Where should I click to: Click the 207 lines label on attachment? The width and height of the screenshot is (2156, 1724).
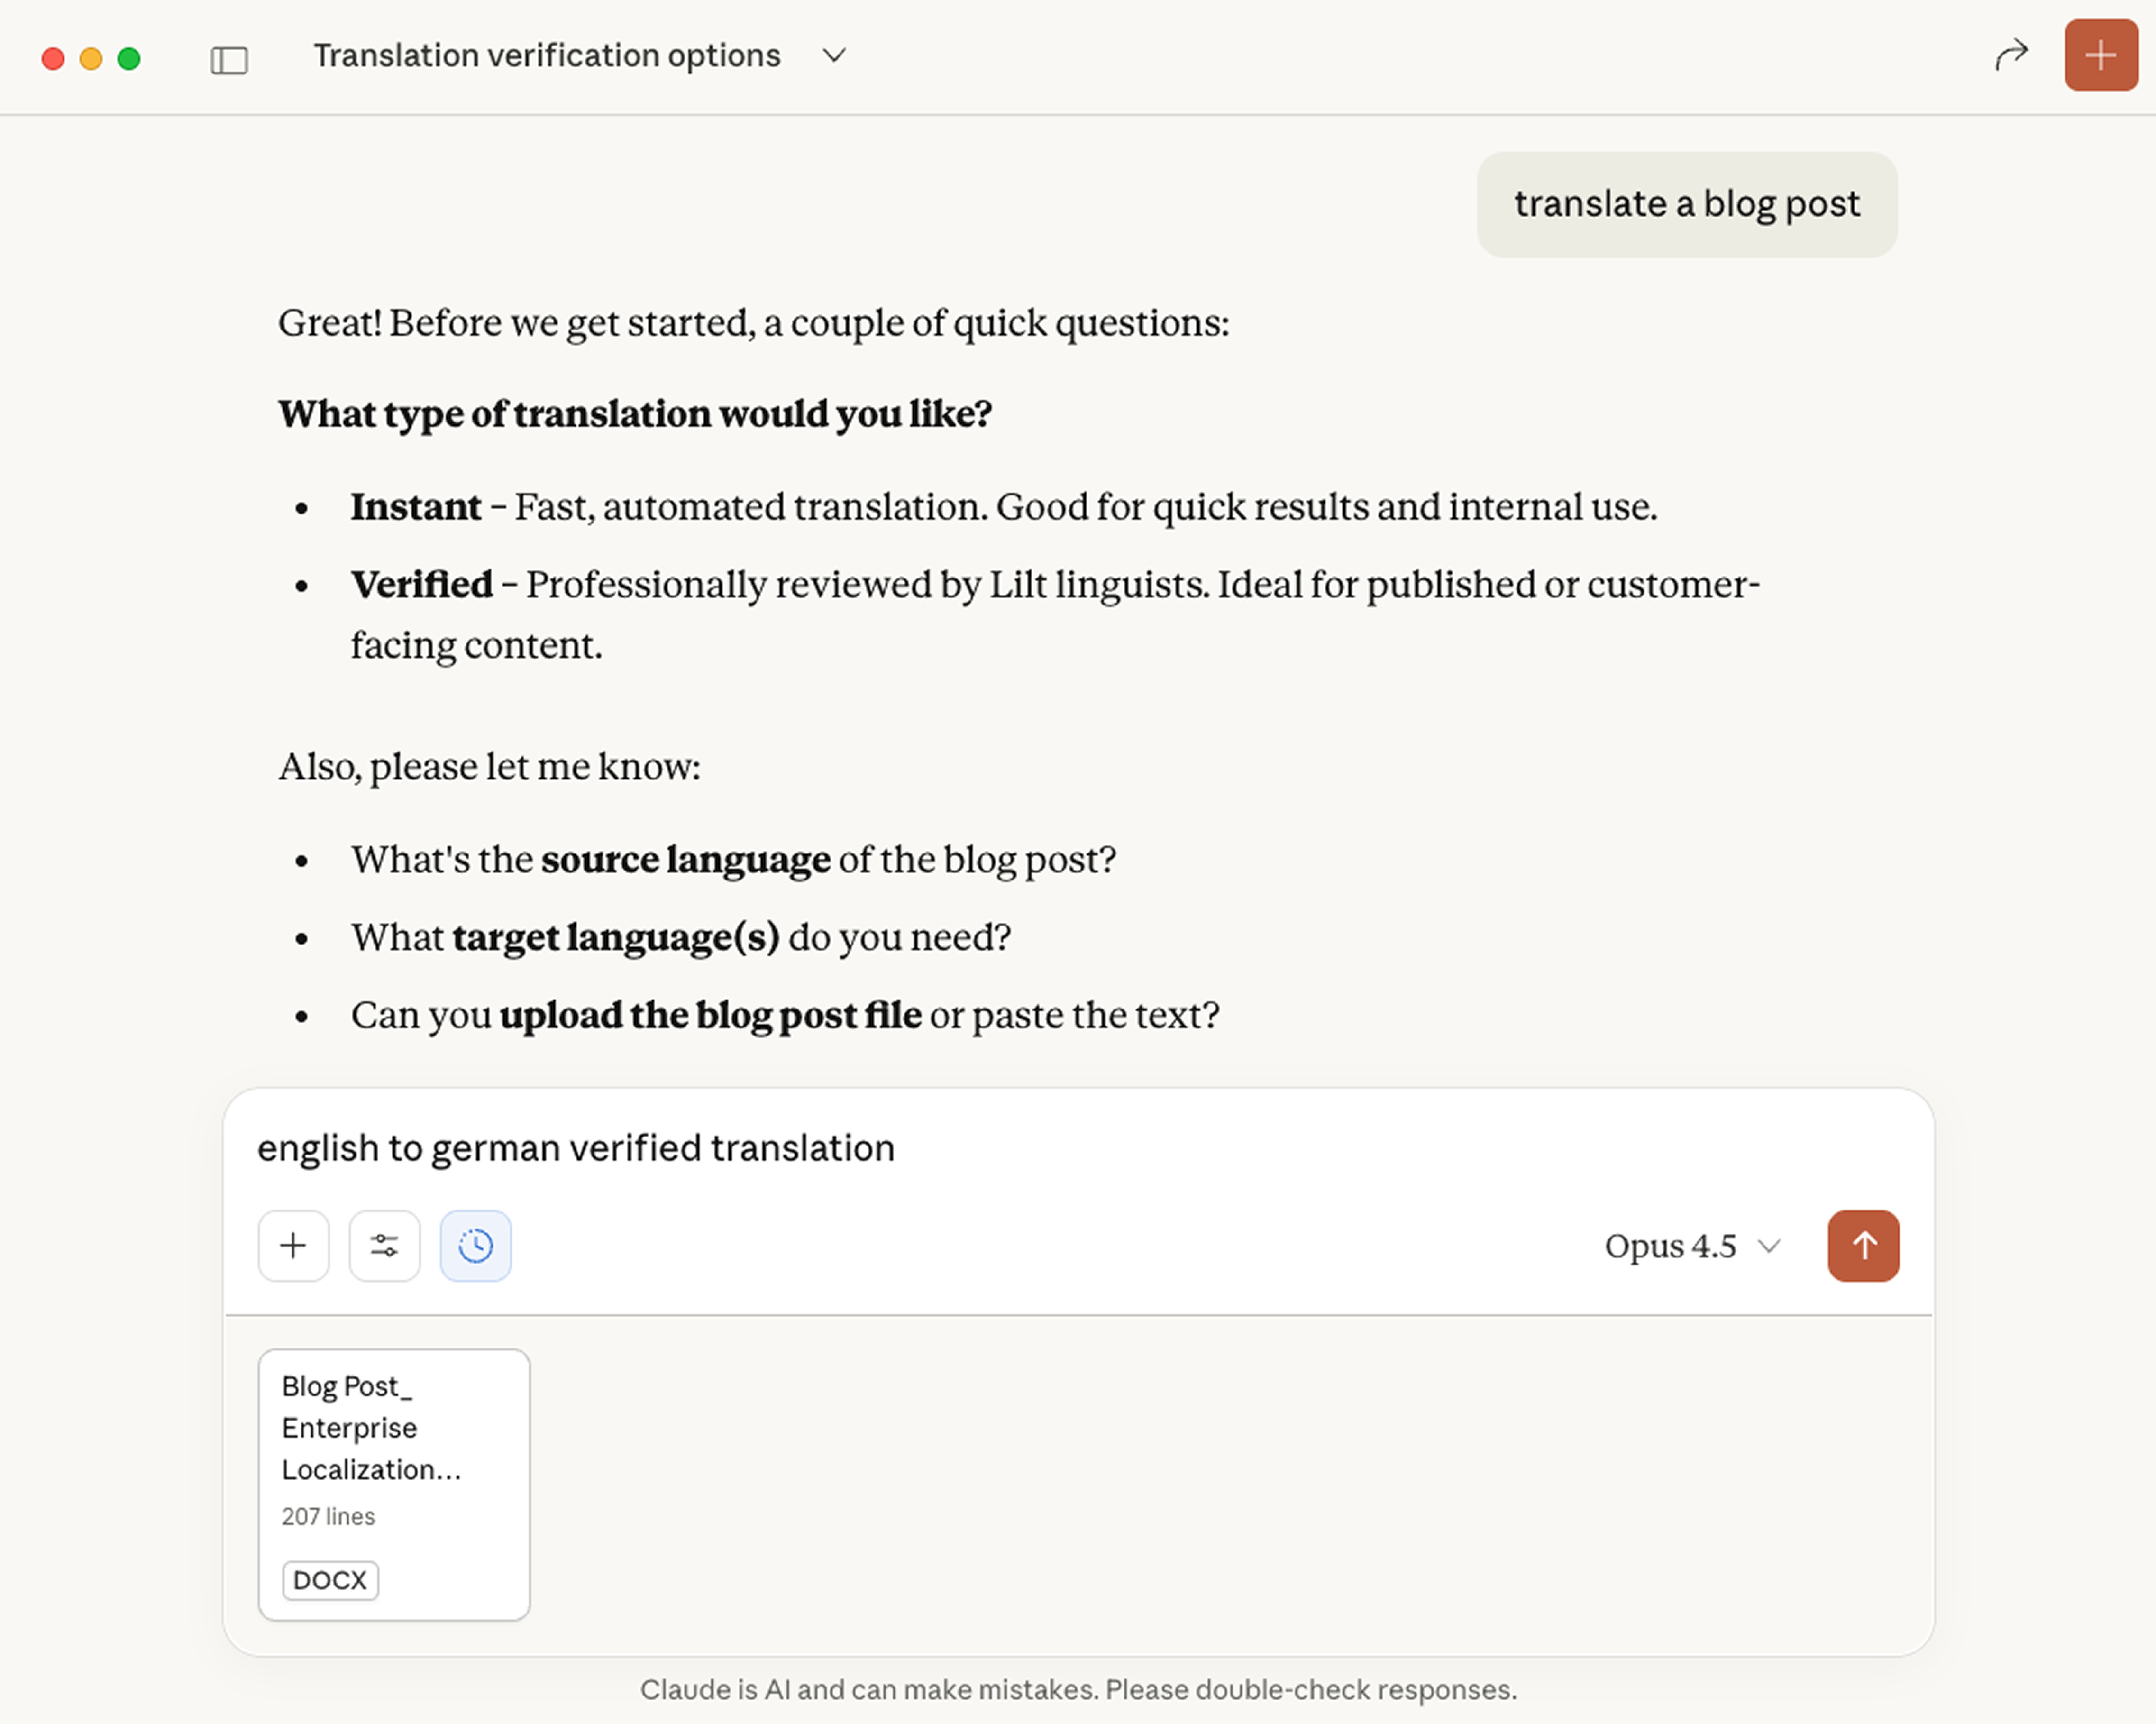(x=328, y=1516)
